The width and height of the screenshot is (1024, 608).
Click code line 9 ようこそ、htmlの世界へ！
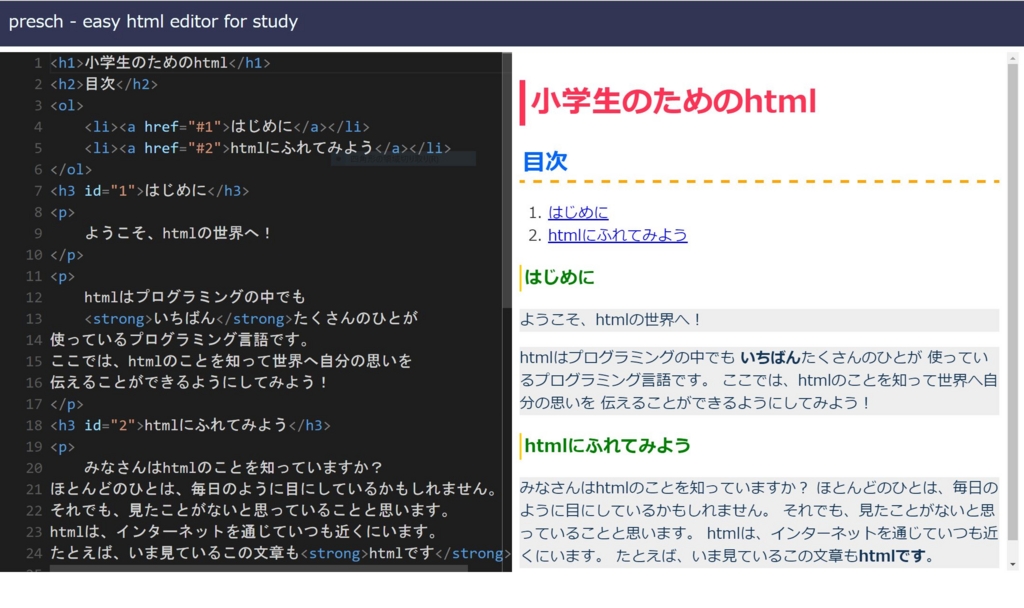178,233
